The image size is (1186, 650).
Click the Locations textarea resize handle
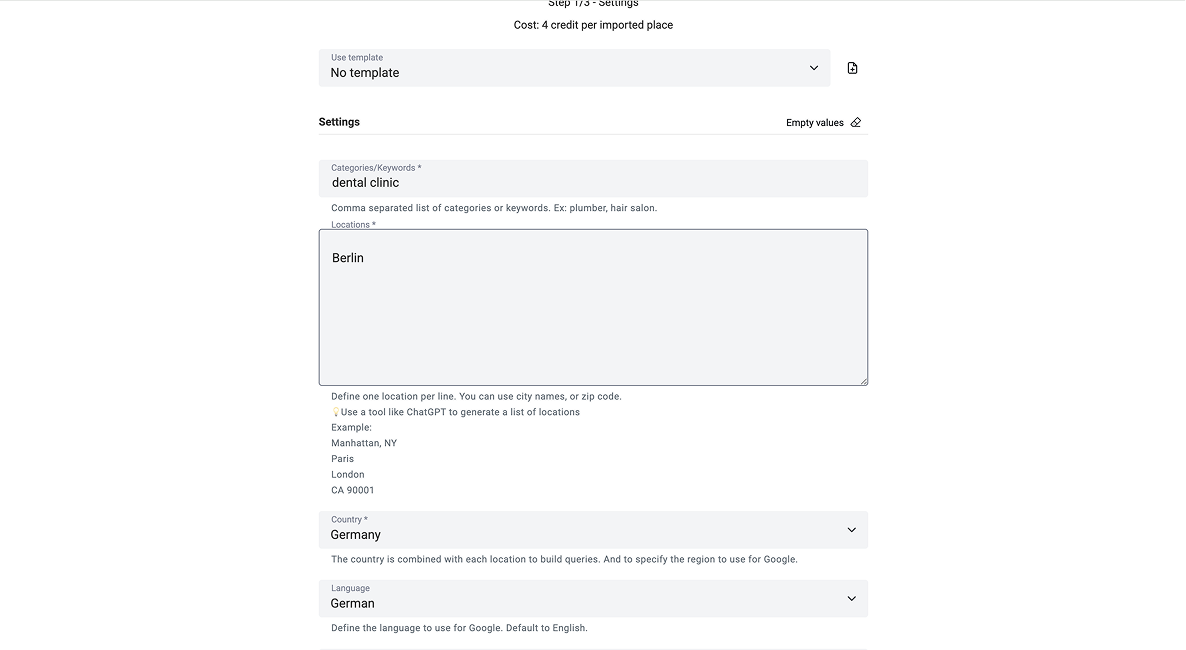864,381
